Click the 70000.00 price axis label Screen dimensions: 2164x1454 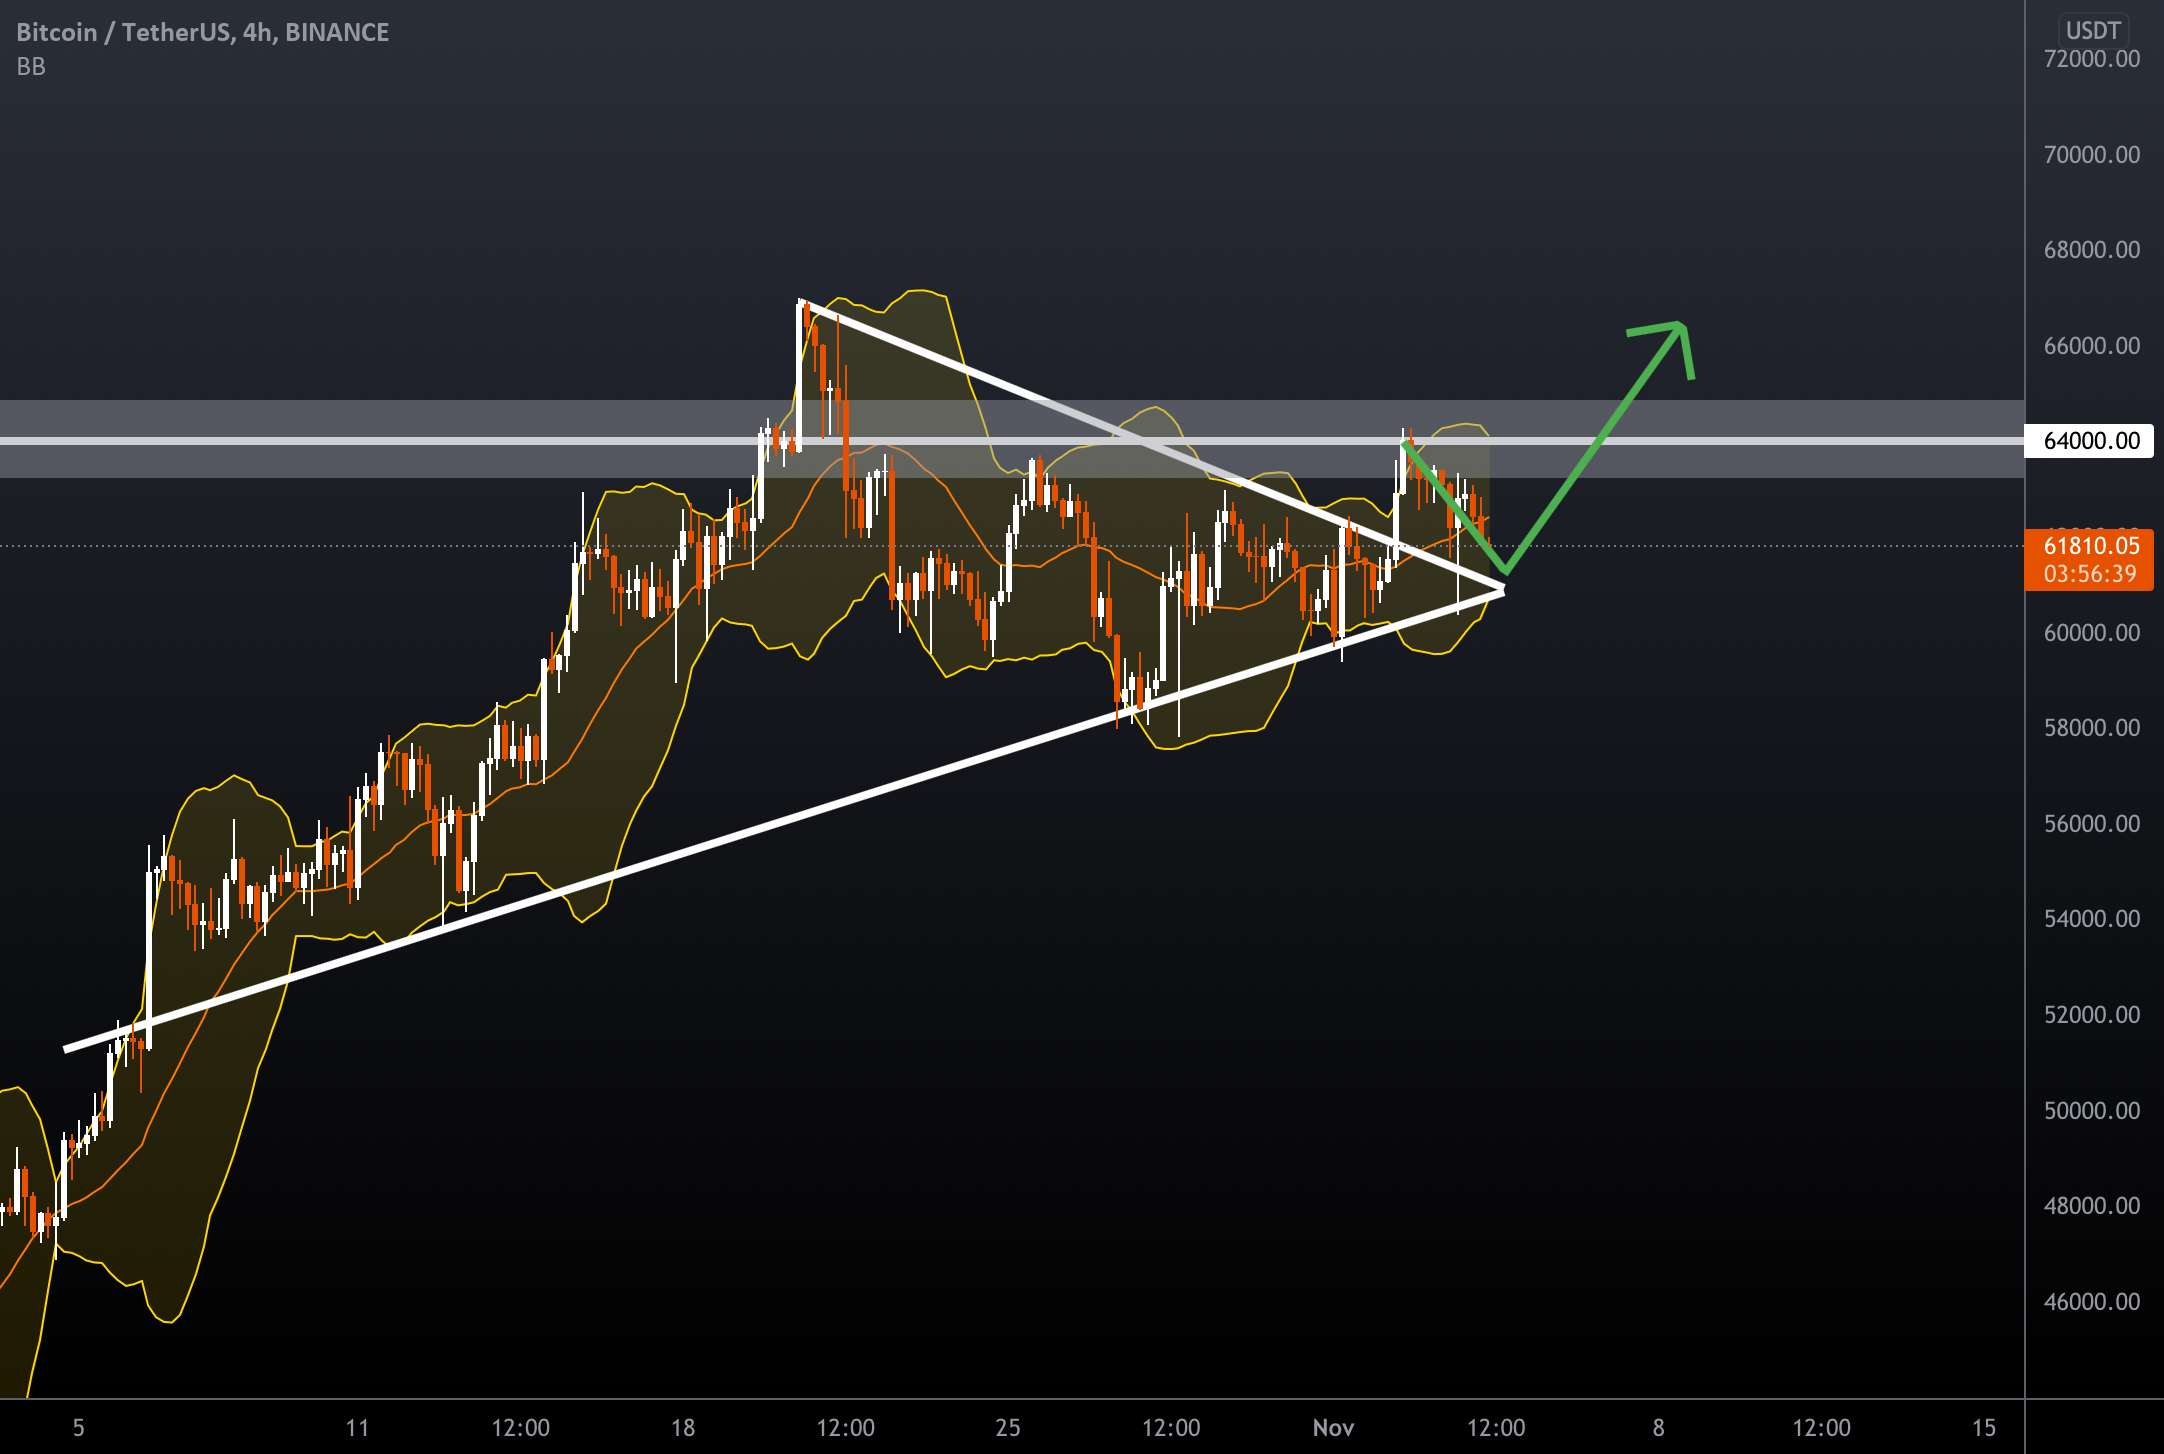click(2092, 155)
